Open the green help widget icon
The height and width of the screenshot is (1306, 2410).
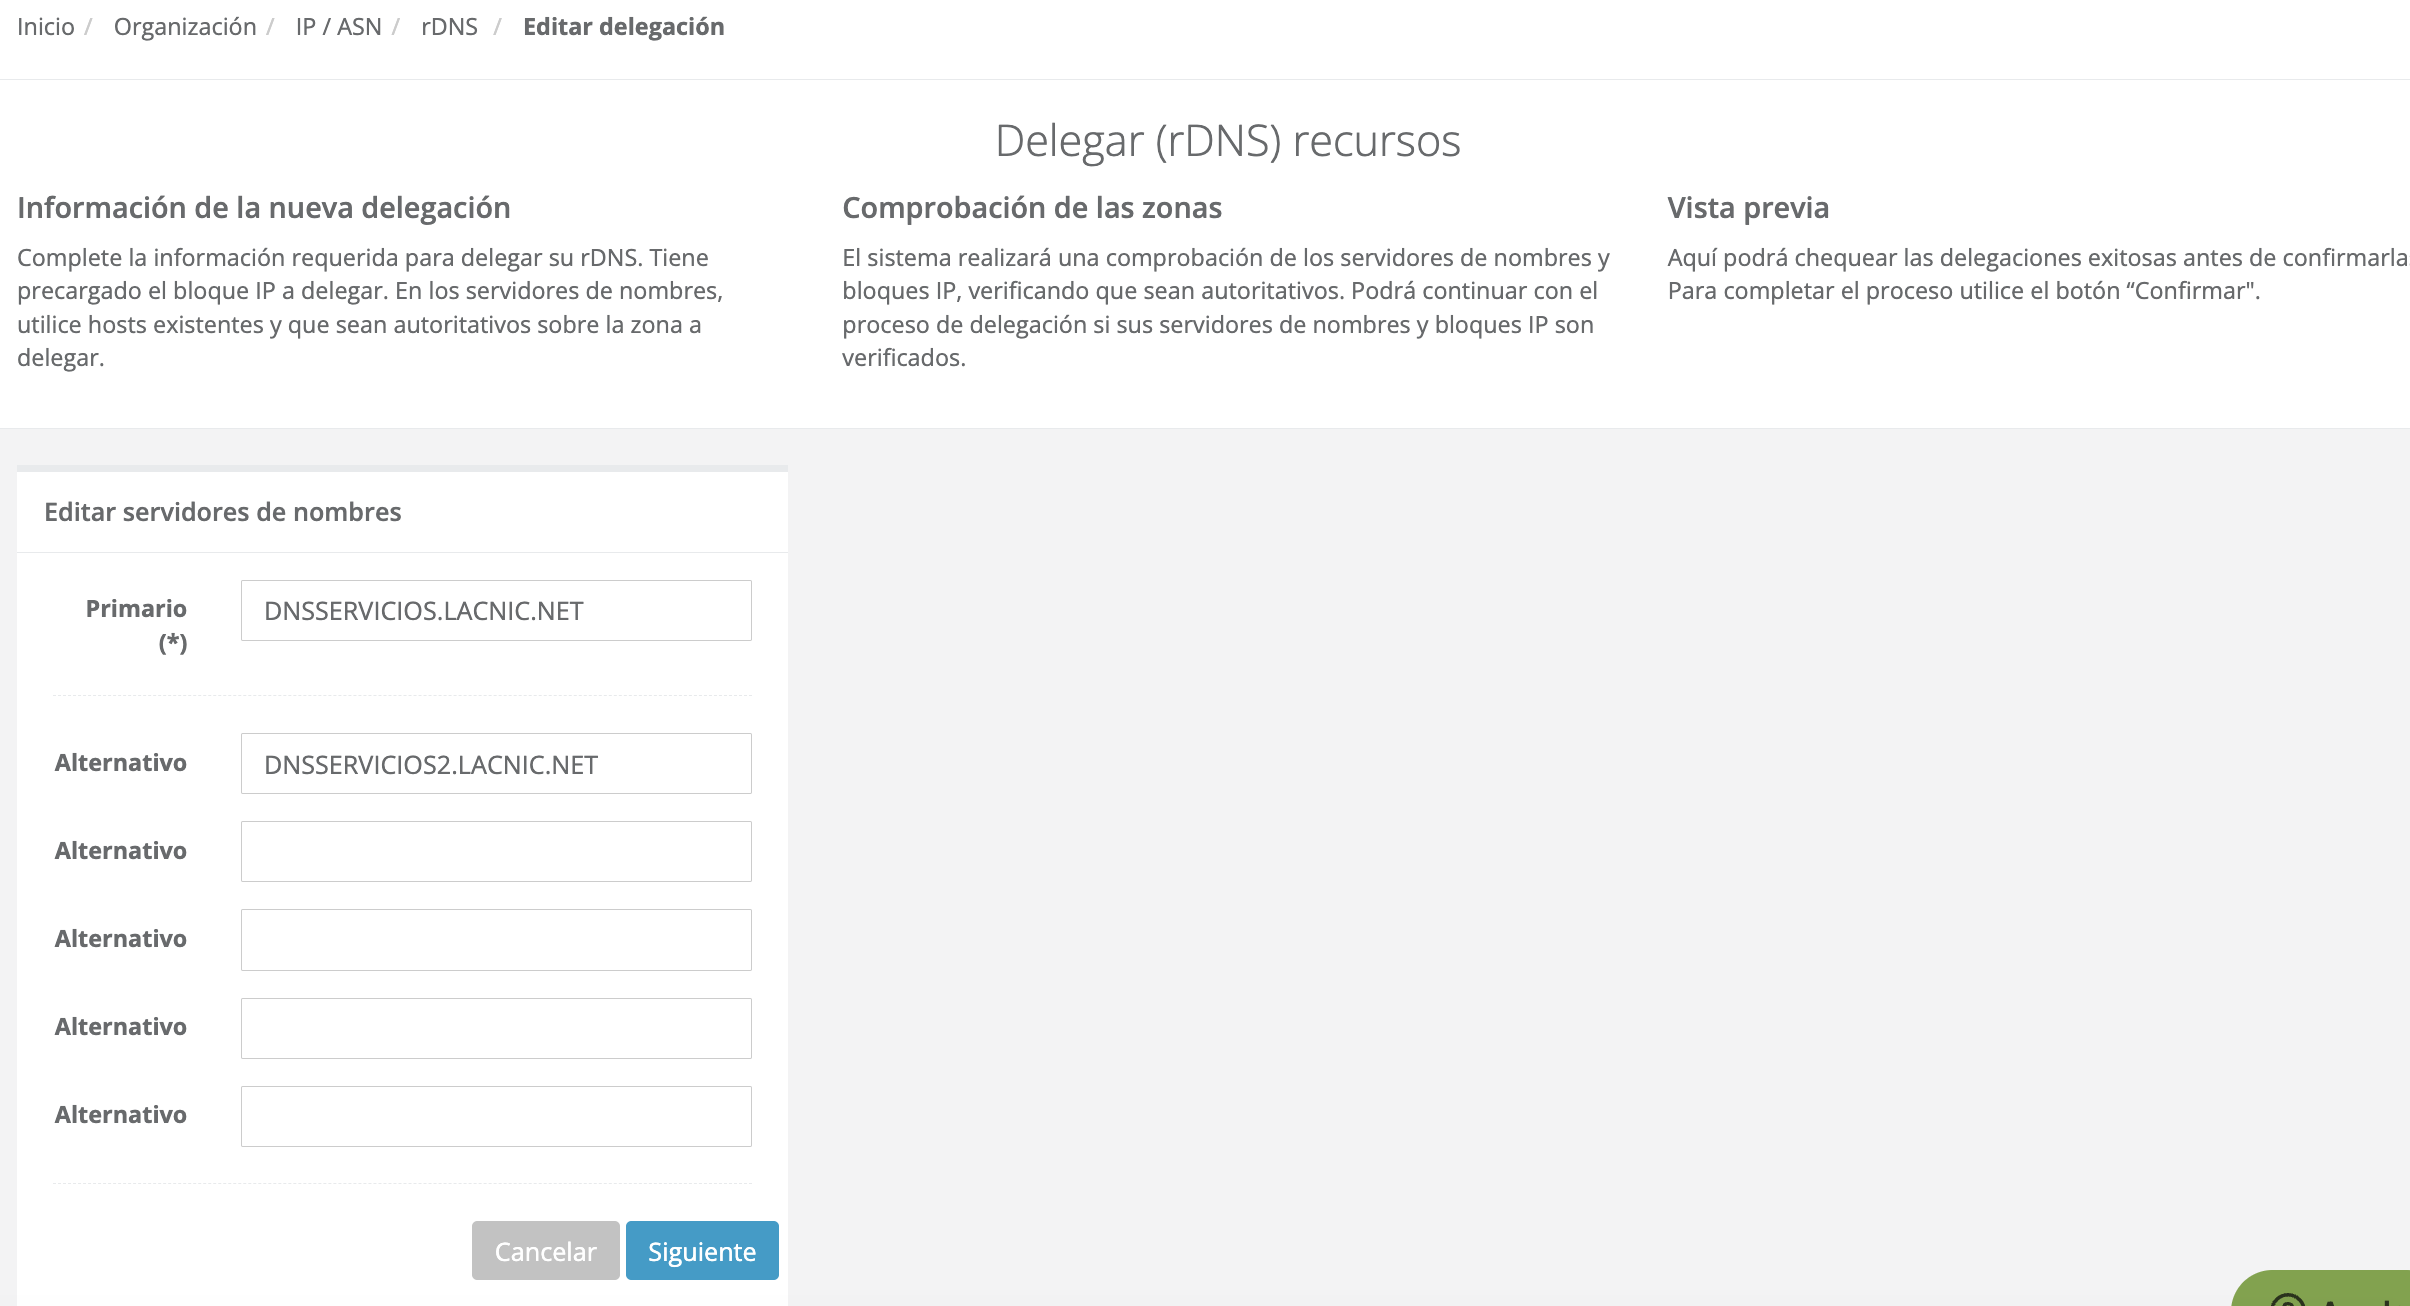2288,1299
